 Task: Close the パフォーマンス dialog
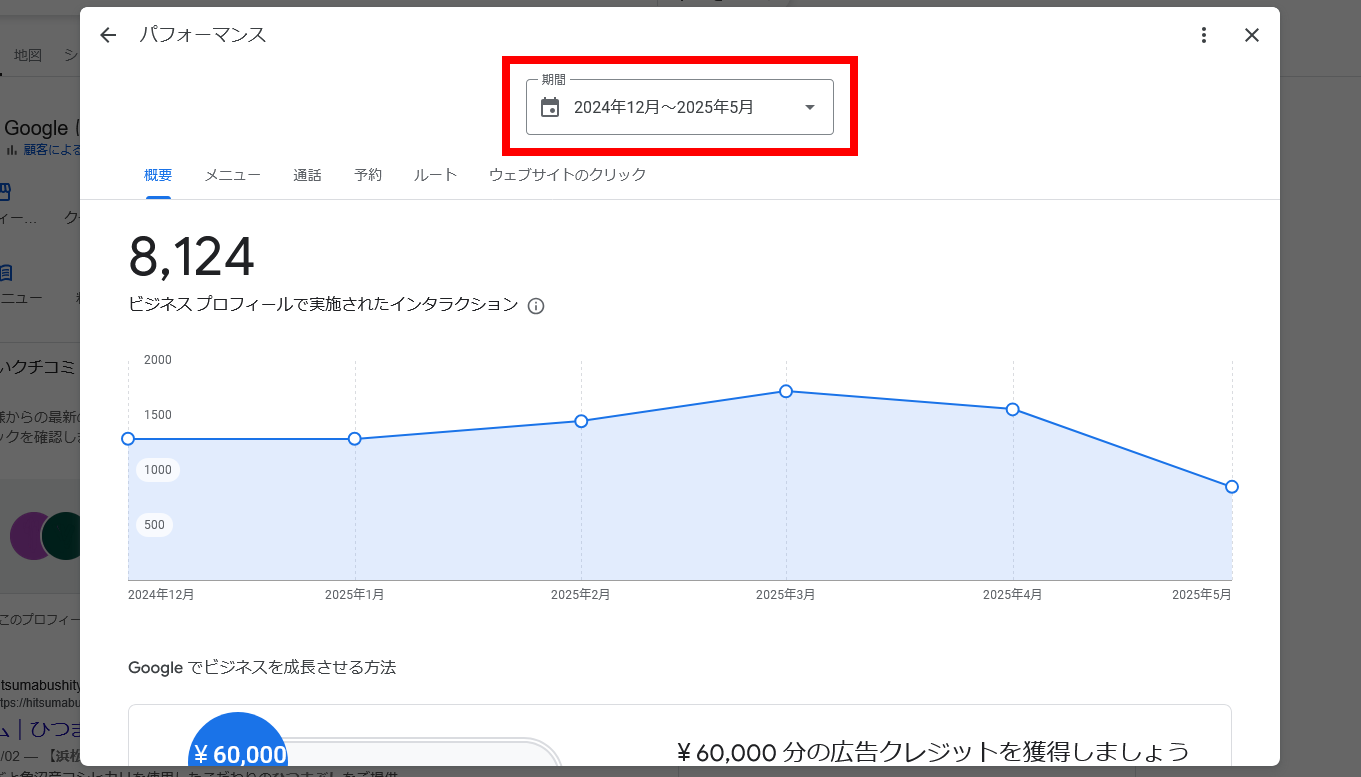(x=1251, y=35)
